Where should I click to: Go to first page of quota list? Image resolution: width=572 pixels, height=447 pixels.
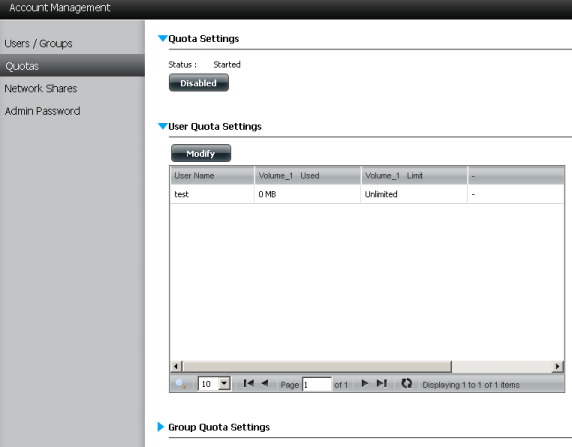coord(249,384)
